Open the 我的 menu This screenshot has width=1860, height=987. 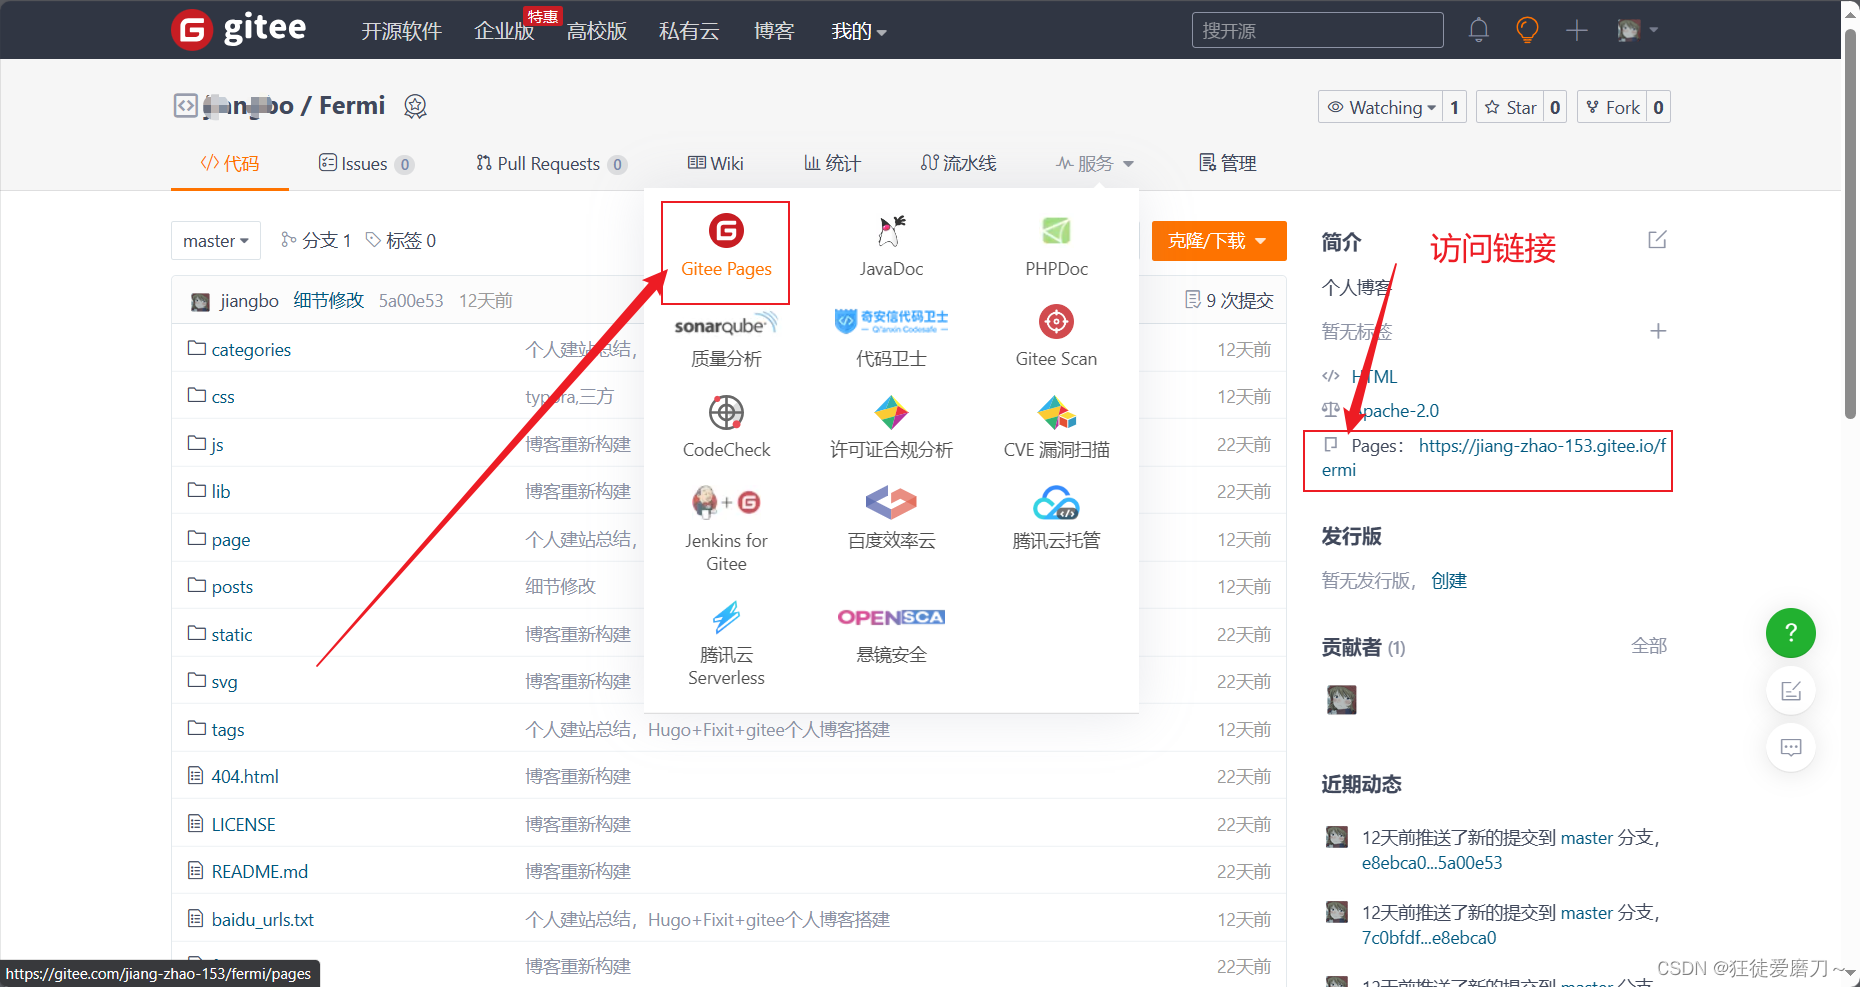858,31
